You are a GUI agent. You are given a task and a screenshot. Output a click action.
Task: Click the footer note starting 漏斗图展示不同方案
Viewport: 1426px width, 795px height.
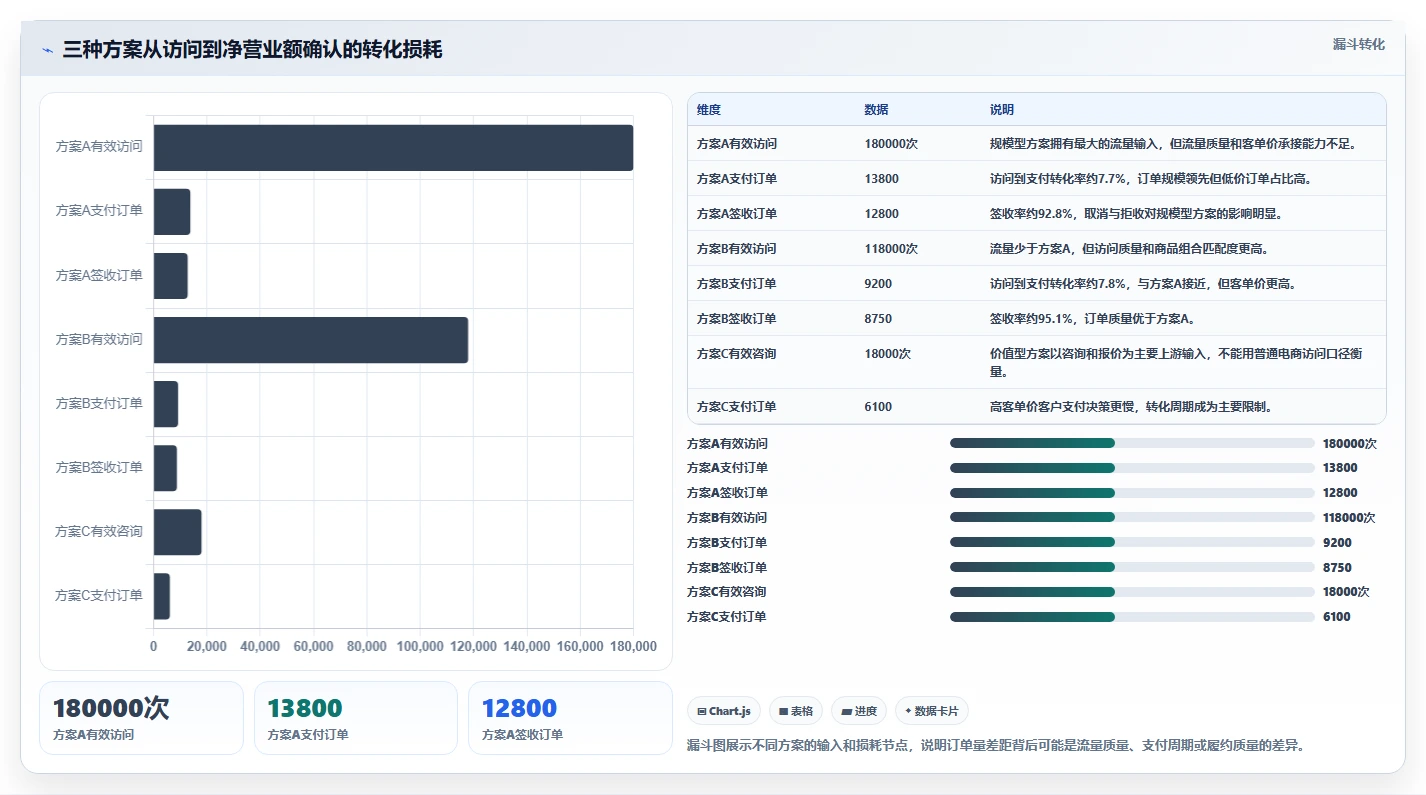pyautogui.click(x=996, y=745)
